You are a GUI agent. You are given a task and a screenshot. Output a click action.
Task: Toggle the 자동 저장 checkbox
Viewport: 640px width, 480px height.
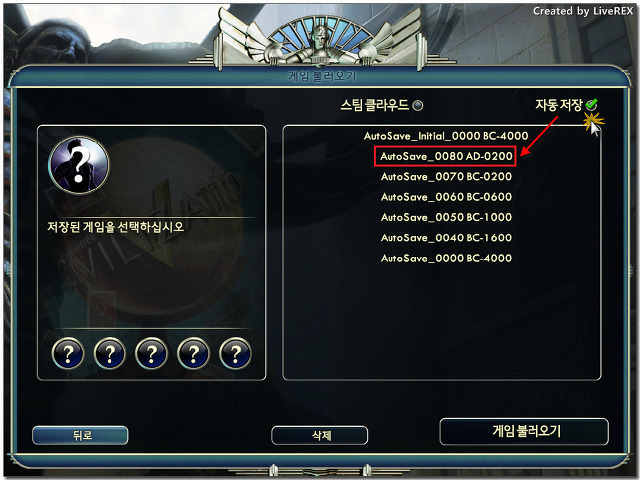pyautogui.click(x=591, y=104)
